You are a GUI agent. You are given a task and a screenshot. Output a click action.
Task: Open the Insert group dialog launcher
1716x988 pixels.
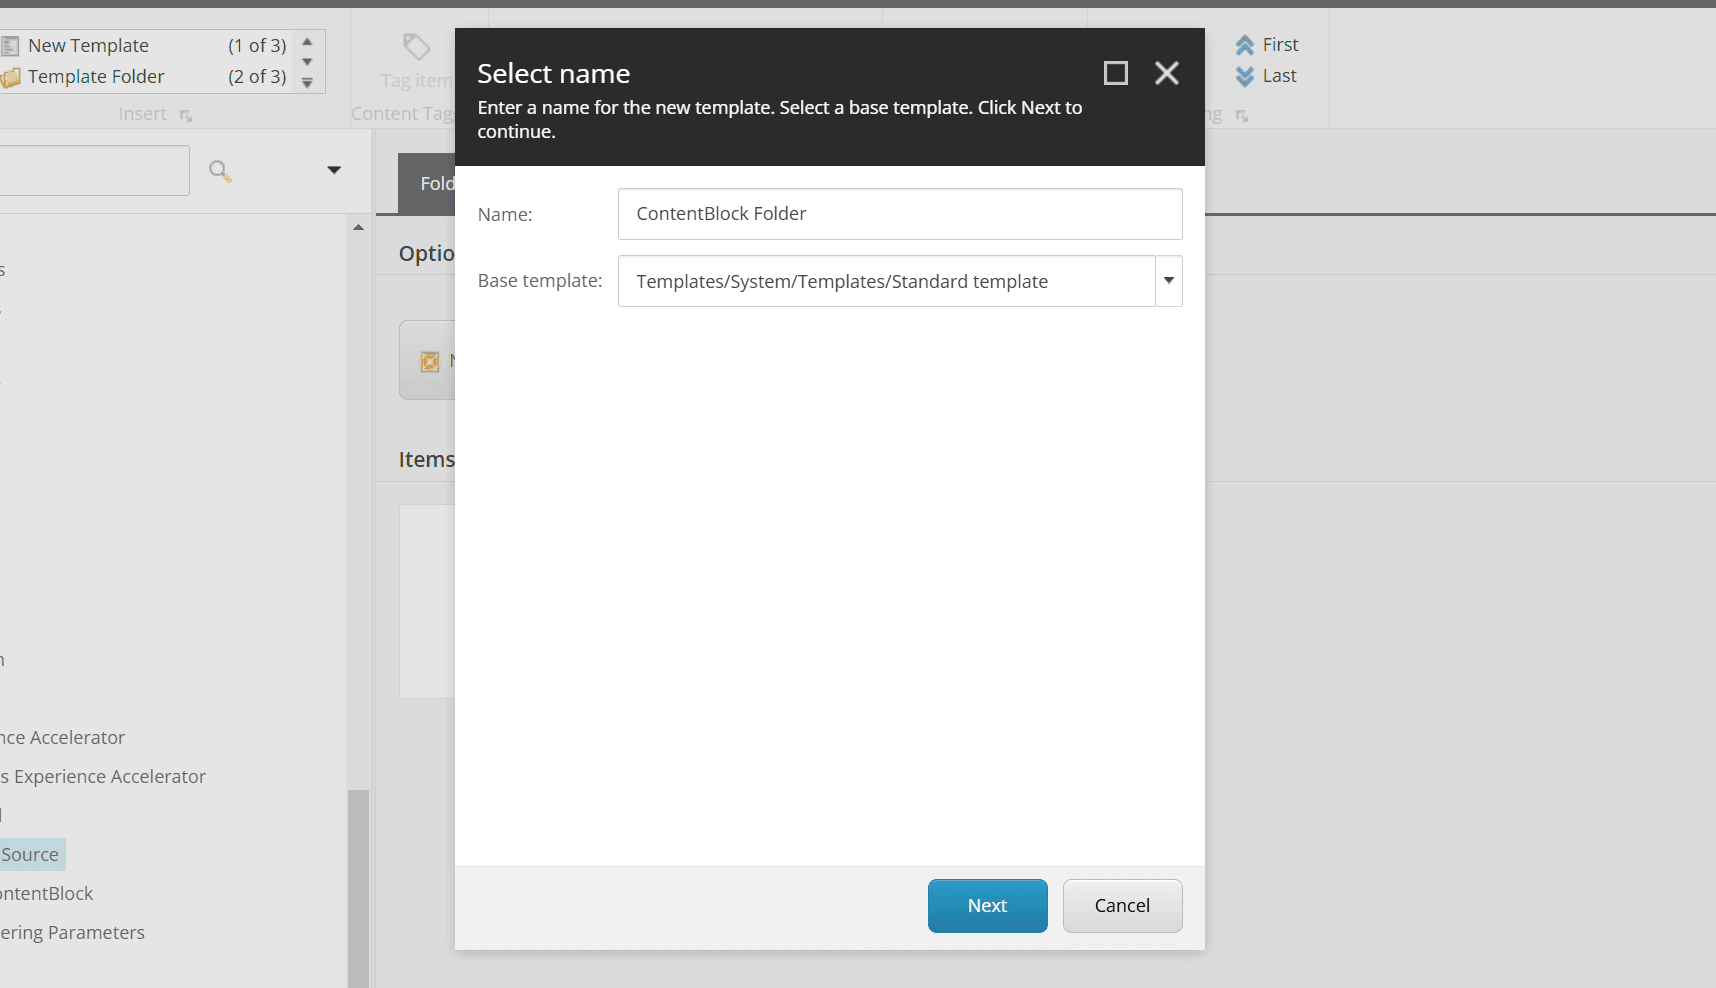(186, 116)
